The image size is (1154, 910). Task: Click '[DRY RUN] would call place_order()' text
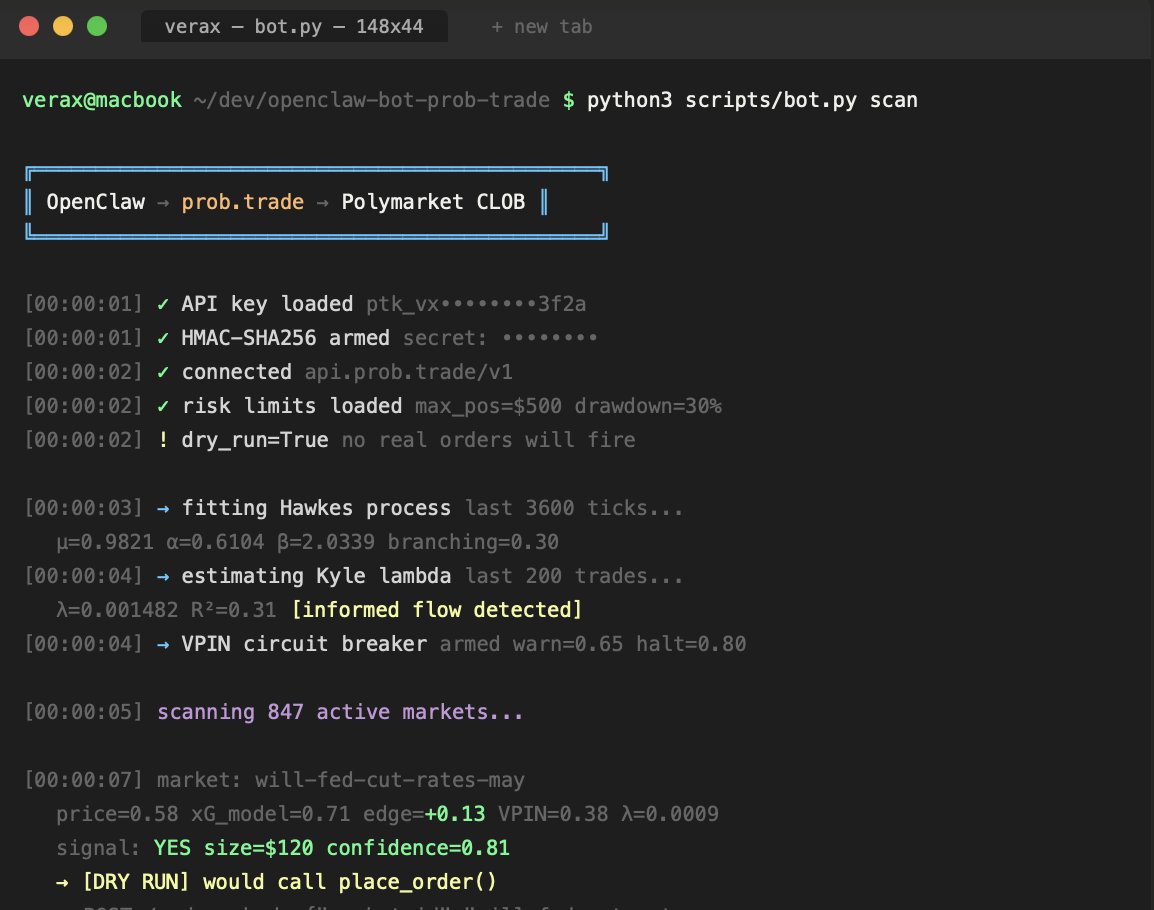(290, 882)
